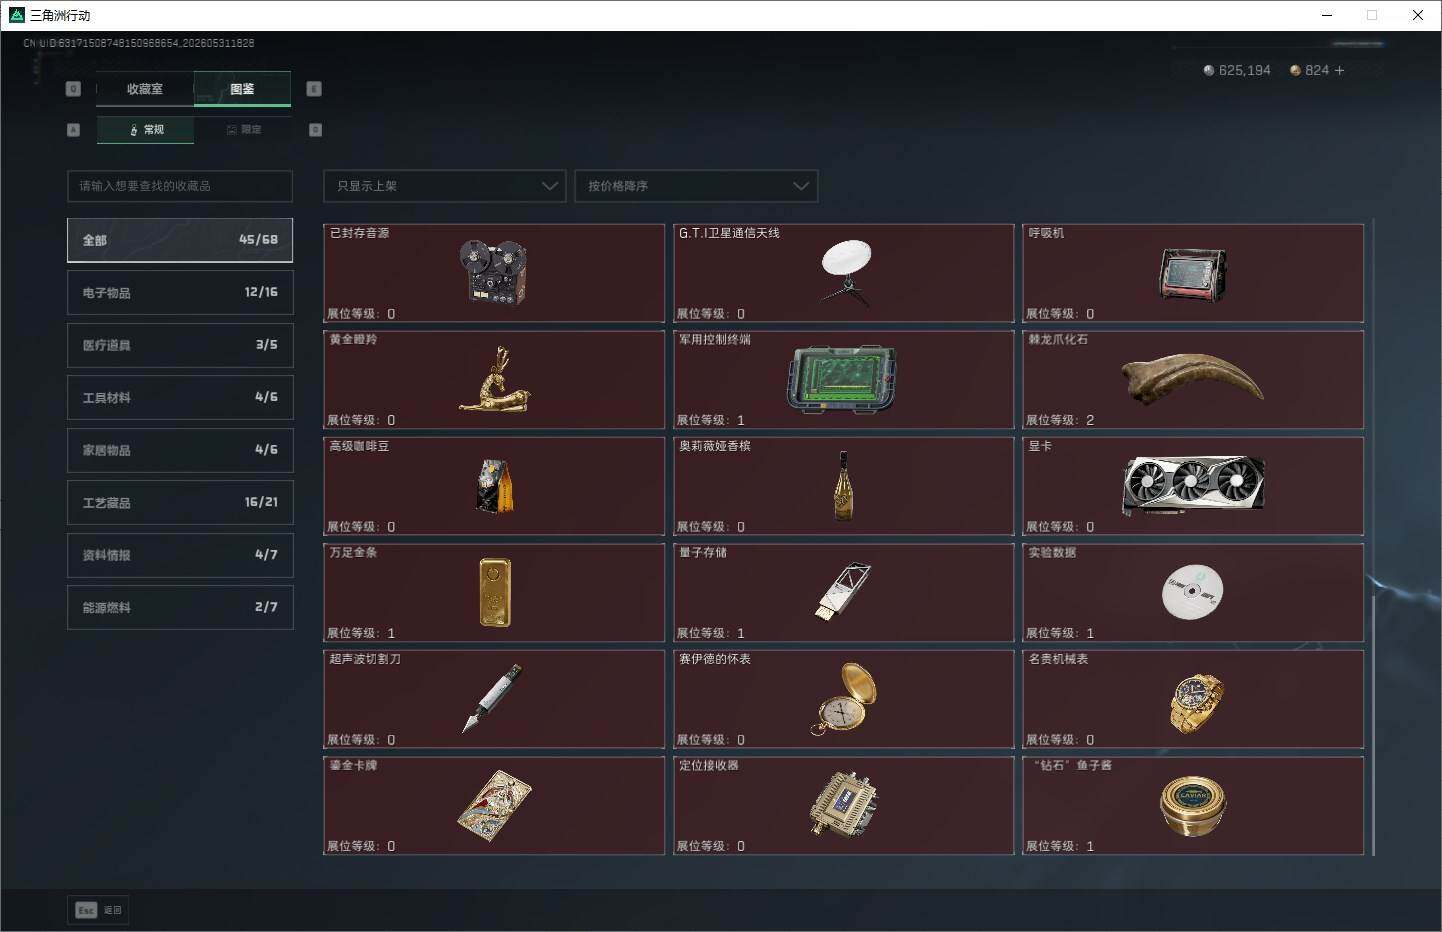Click the 定位接收器 receiver icon
Screen dimensions: 1442x932
click(x=844, y=804)
